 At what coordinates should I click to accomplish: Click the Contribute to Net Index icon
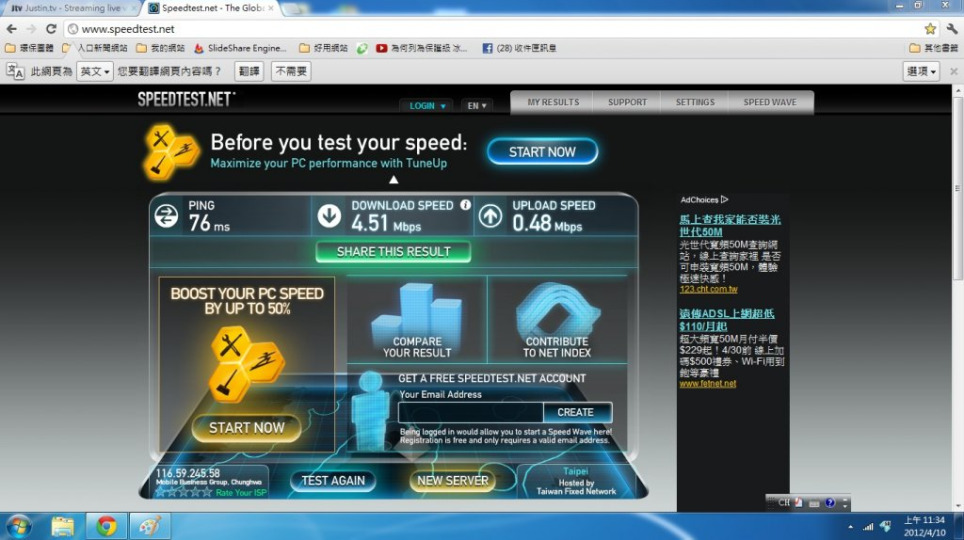coord(557,310)
